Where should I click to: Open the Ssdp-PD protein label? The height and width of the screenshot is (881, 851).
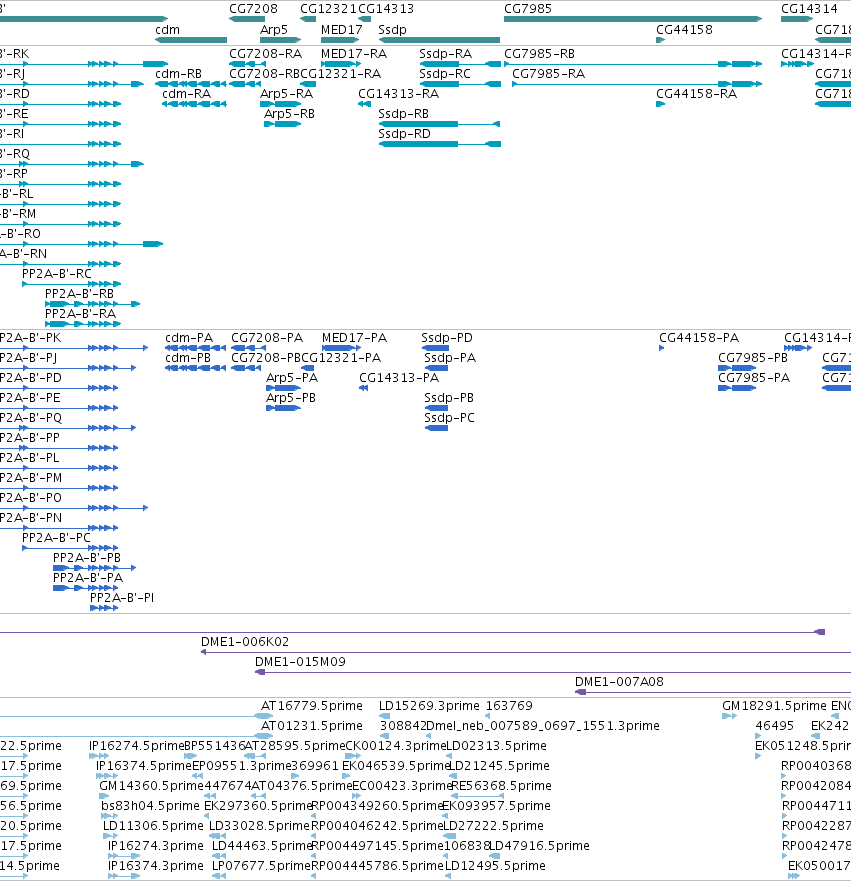click(447, 338)
